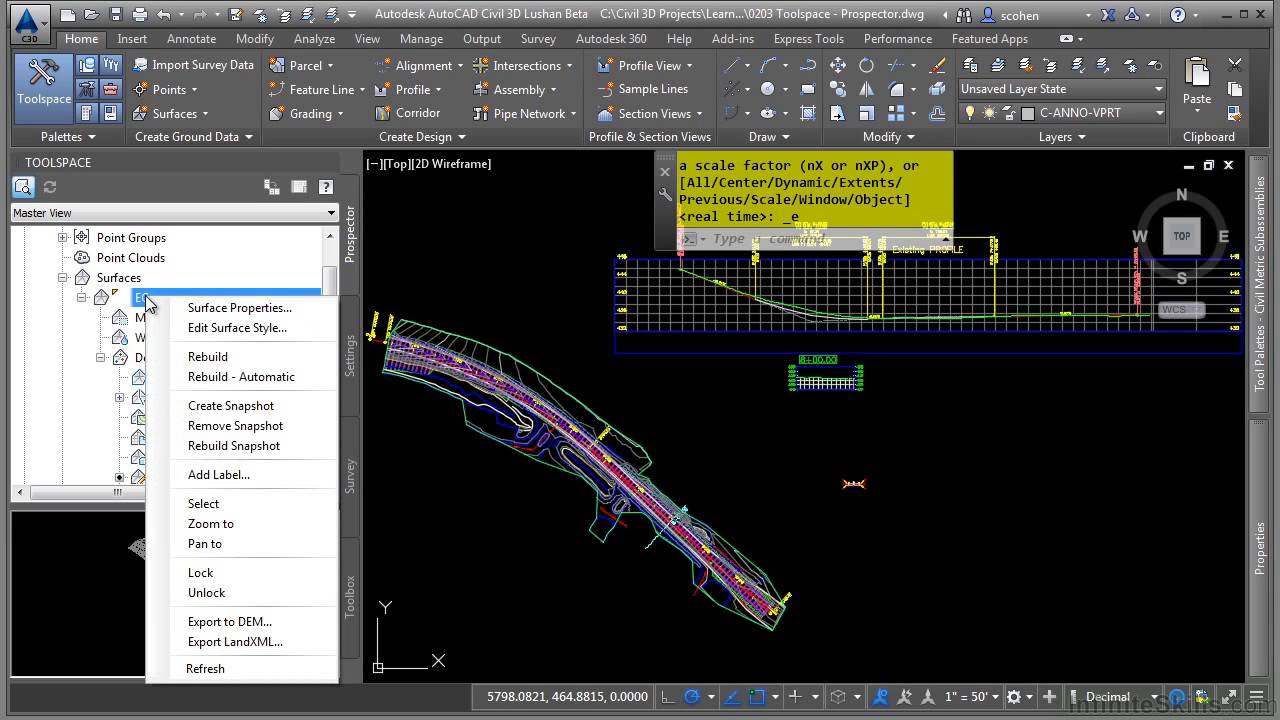Click the Prospector search magnifier icon
Screen dimensions: 1280x720
point(23,187)
